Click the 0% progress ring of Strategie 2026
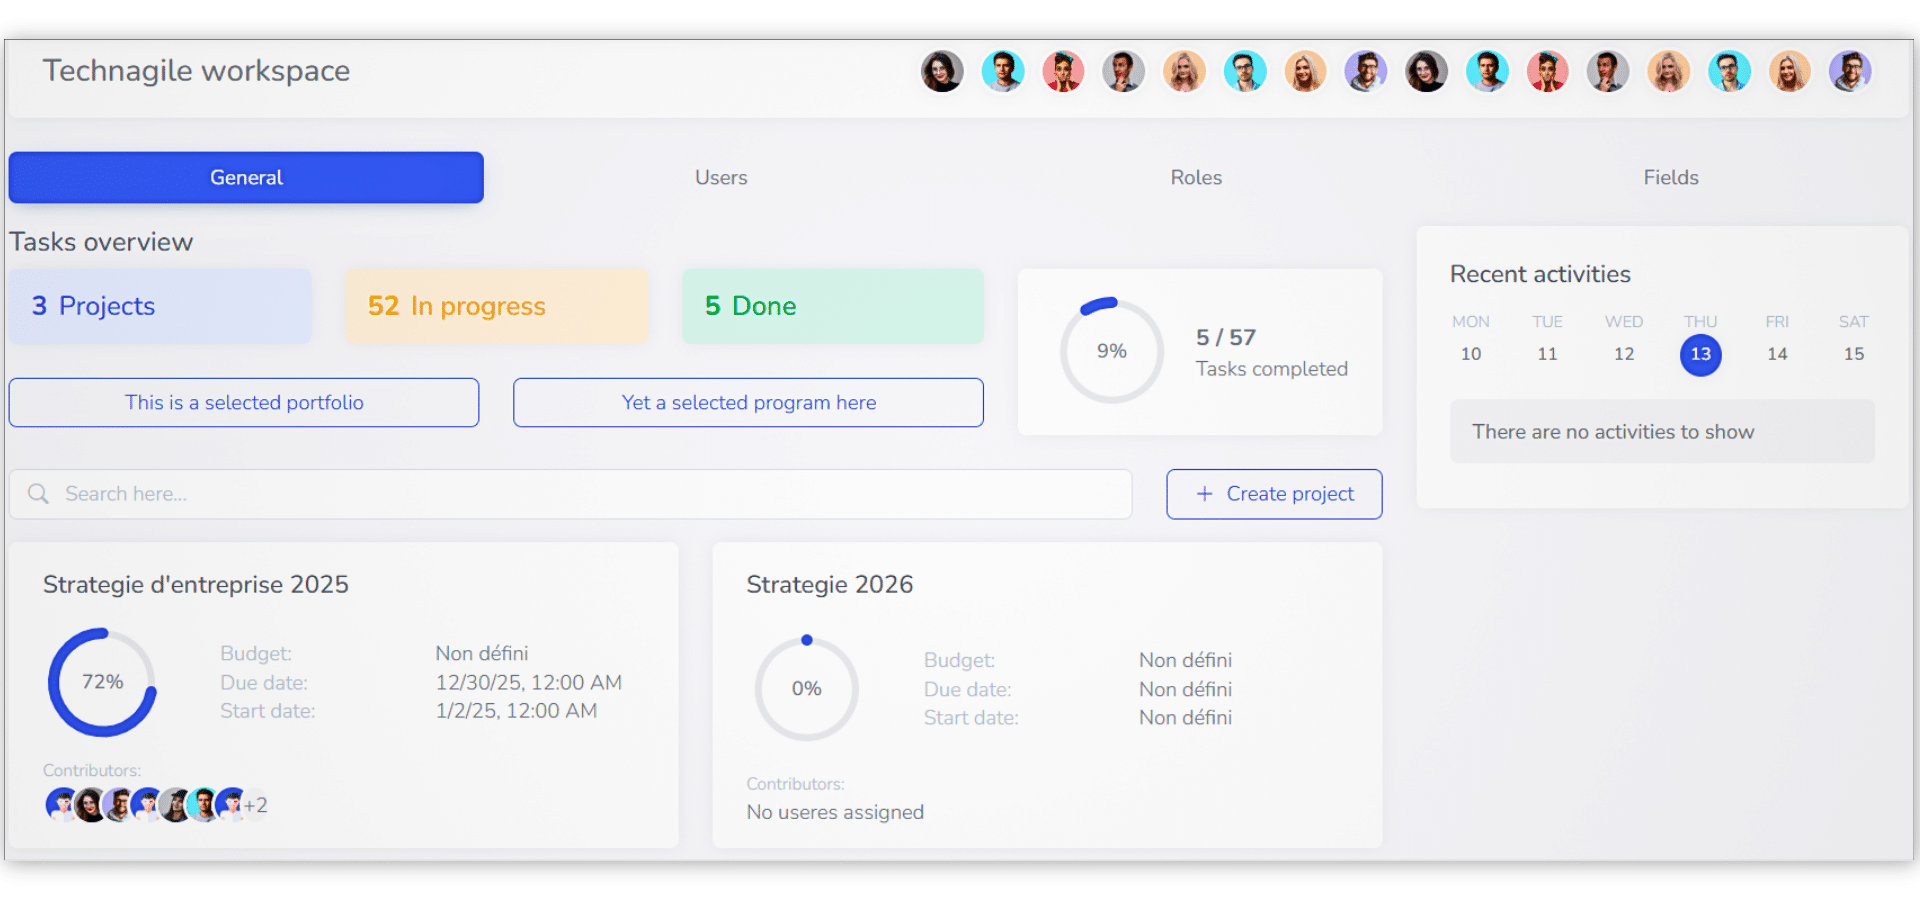 [x=806, y=689]
